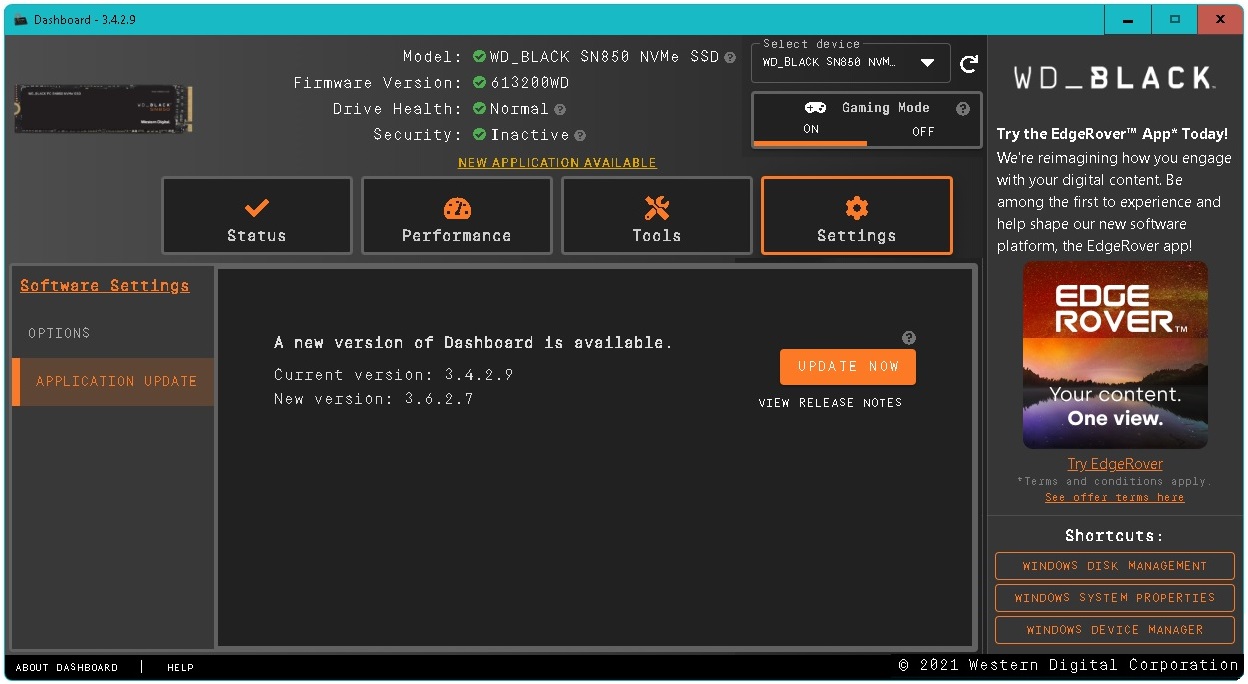Open the Settings tab
Image resolution: width=1248 pixels, height=684 pixels.
coord(857,216)
